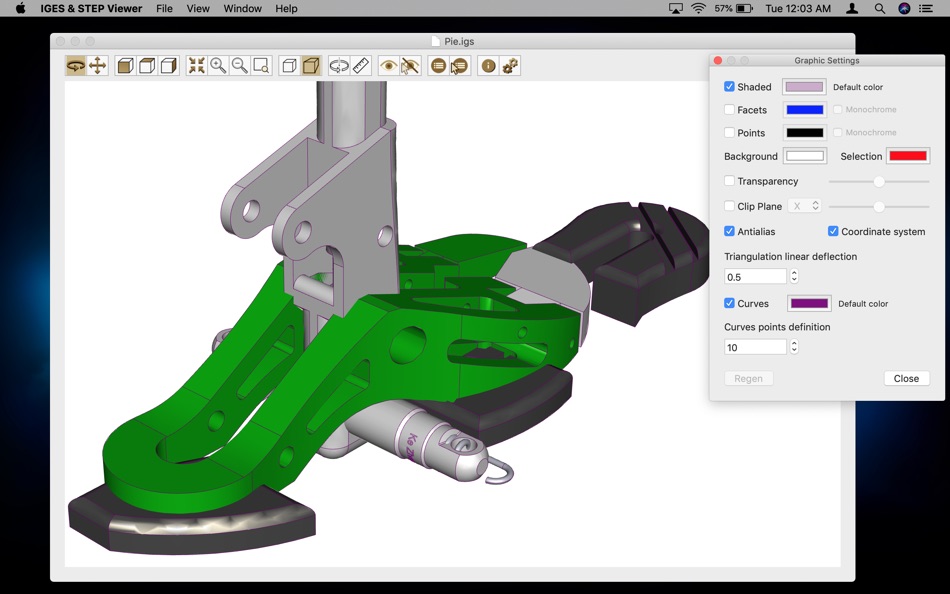Click the Facets Monochrome checkbox

[837, 109]
